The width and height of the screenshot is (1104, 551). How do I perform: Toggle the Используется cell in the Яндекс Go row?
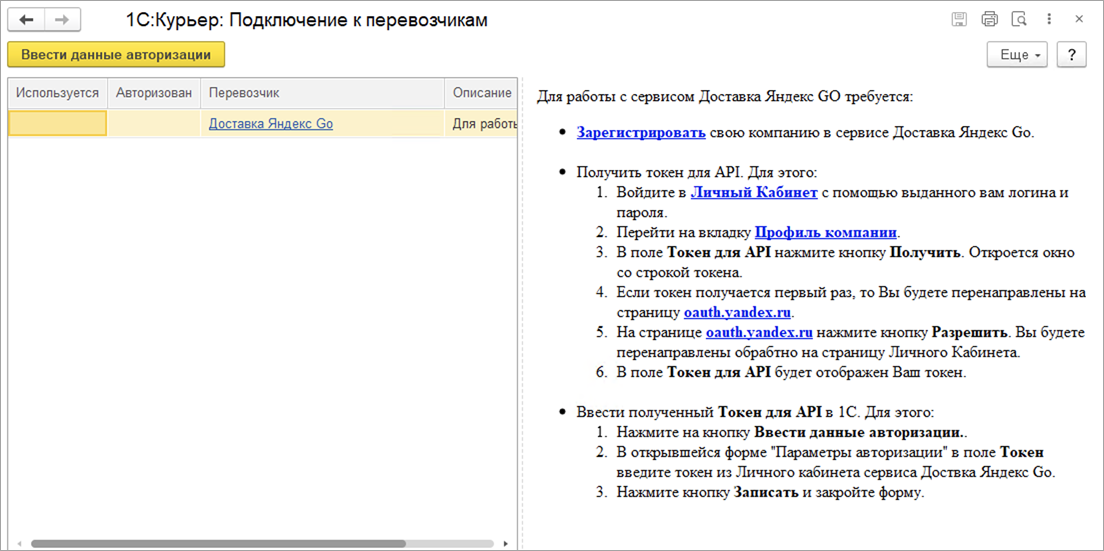[58, 123]
